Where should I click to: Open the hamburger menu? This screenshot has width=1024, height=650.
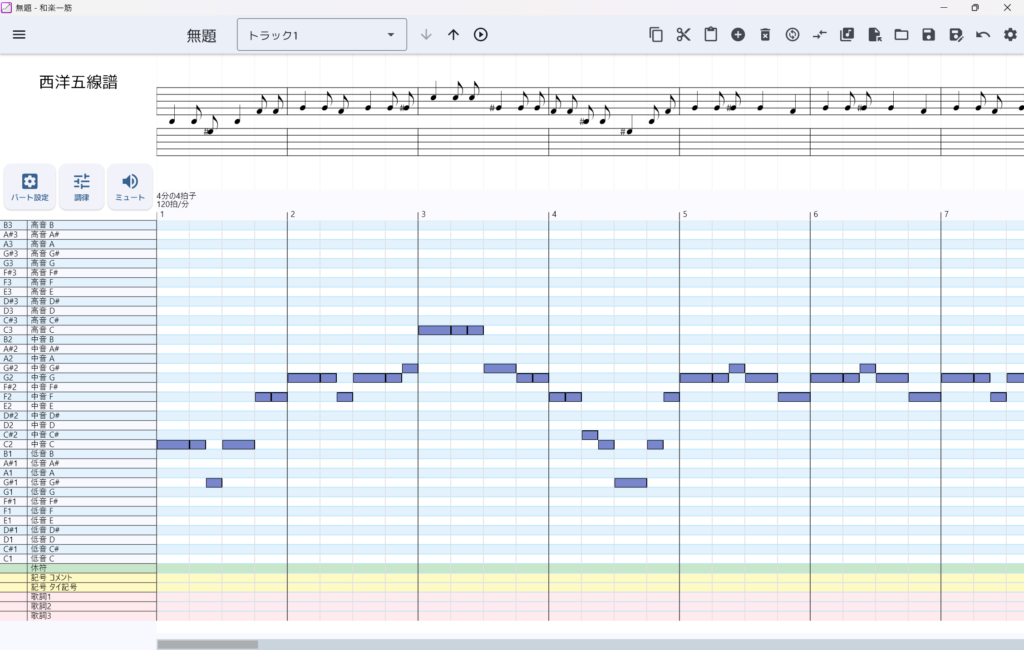coord(19,35)
